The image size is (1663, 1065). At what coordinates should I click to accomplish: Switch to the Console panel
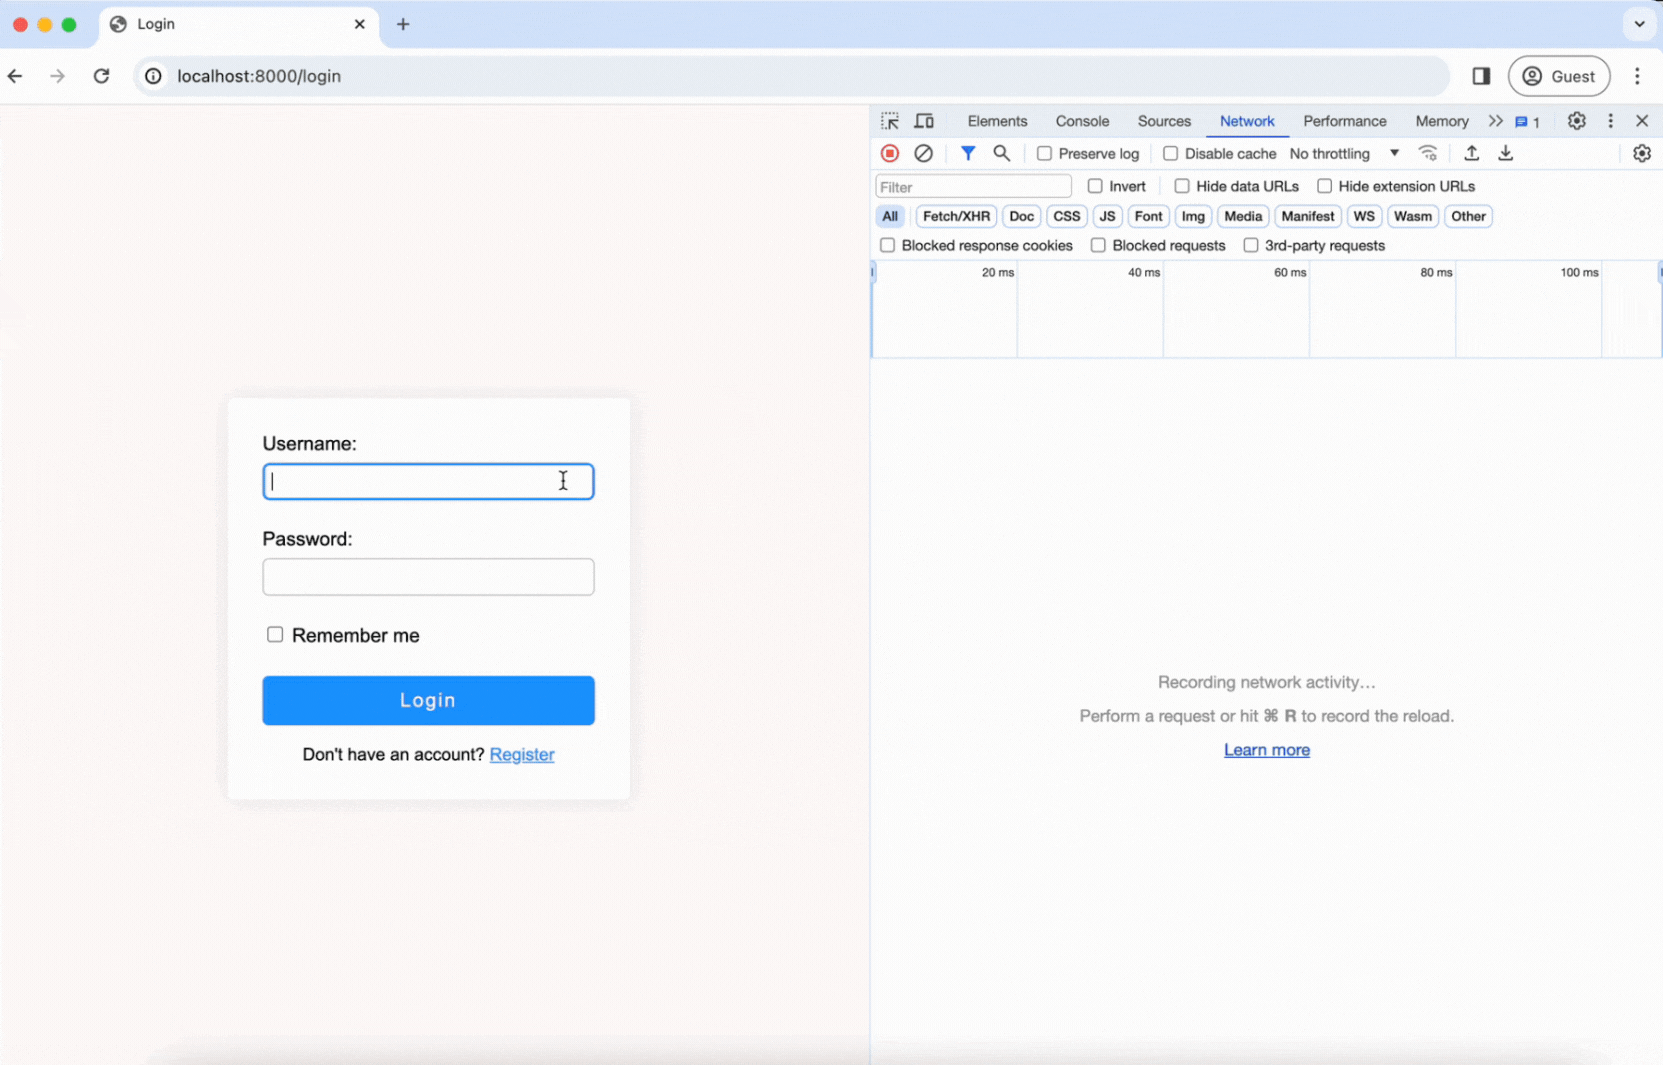tap(1082, 120)
